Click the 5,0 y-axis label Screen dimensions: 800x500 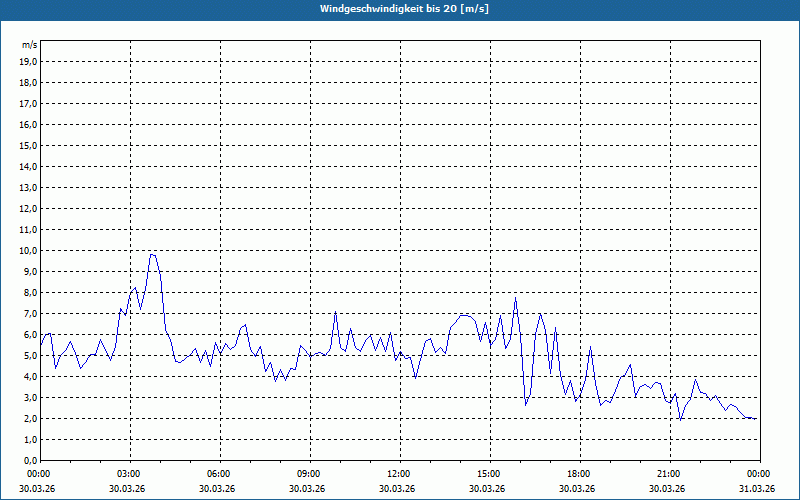[x=31, y=356]
